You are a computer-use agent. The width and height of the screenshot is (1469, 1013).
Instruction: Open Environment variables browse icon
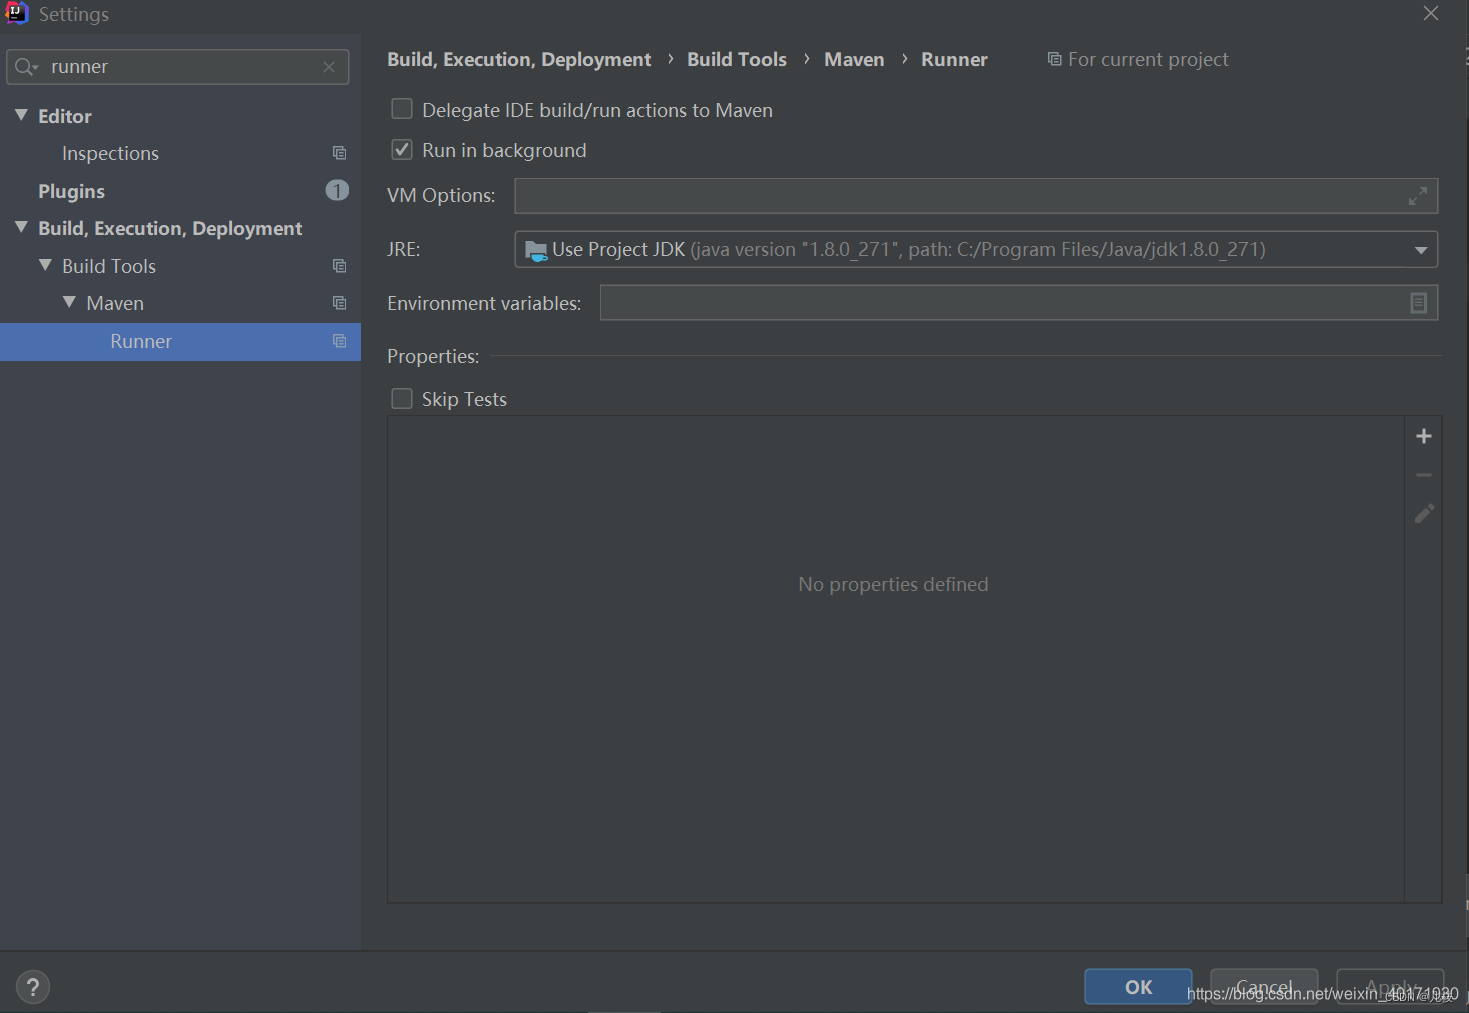tap(1418, 302)
